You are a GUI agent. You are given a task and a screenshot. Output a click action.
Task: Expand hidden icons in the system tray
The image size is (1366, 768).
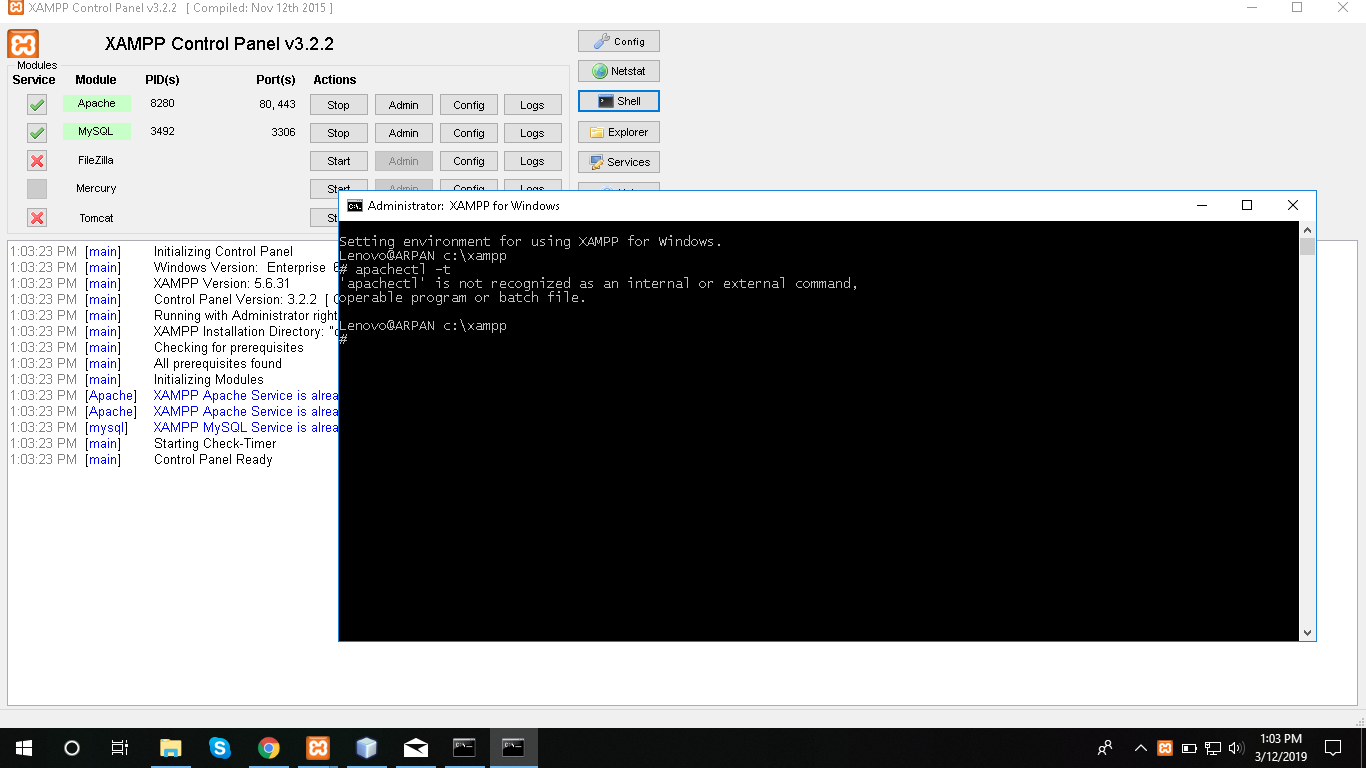(x=1140, y=747)
